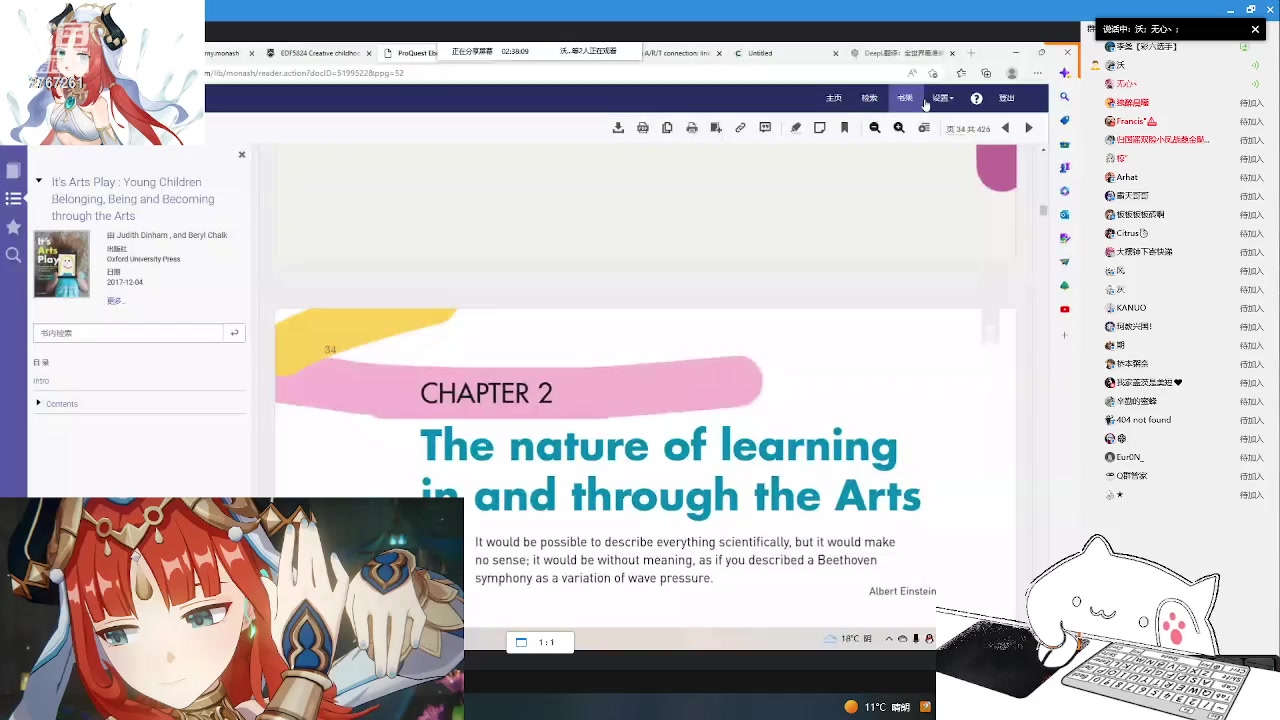Go to the next page arrow
1280x720 pixels.
1029,128
